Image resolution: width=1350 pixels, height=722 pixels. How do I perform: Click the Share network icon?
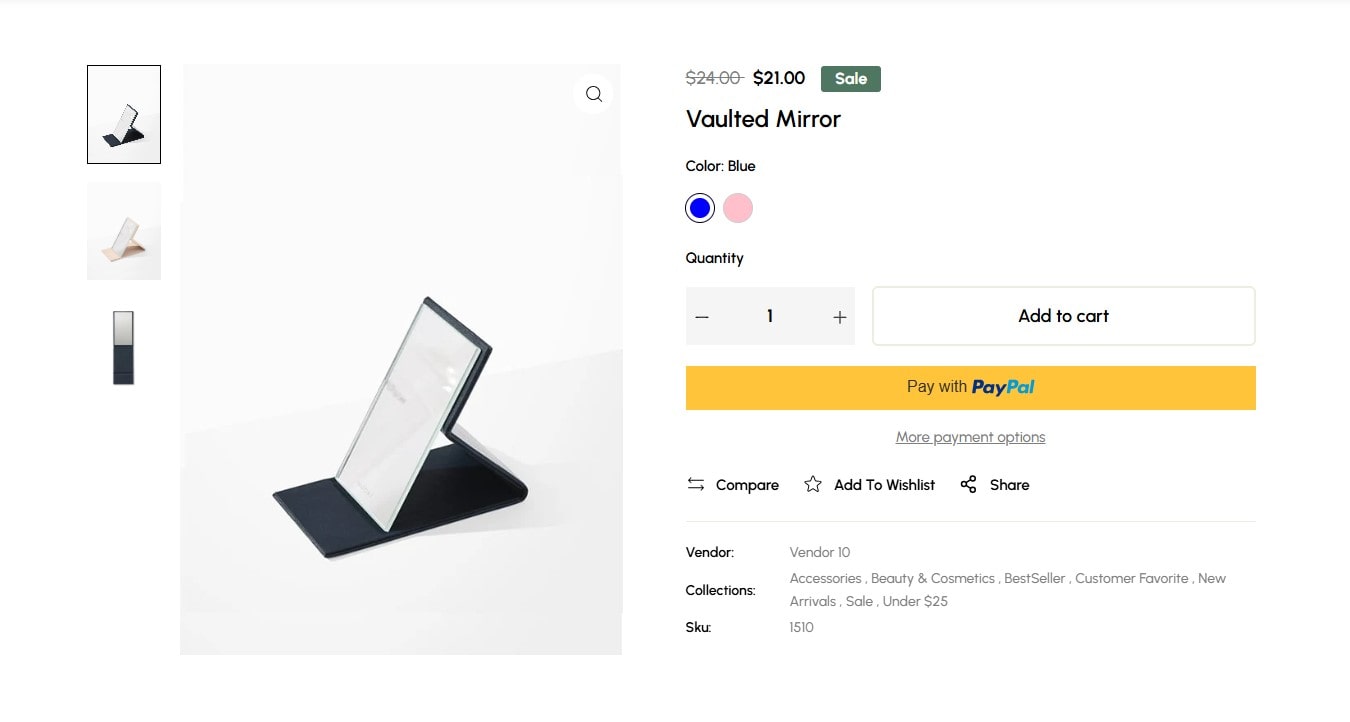pyautogui.click(x=968, y=484)
